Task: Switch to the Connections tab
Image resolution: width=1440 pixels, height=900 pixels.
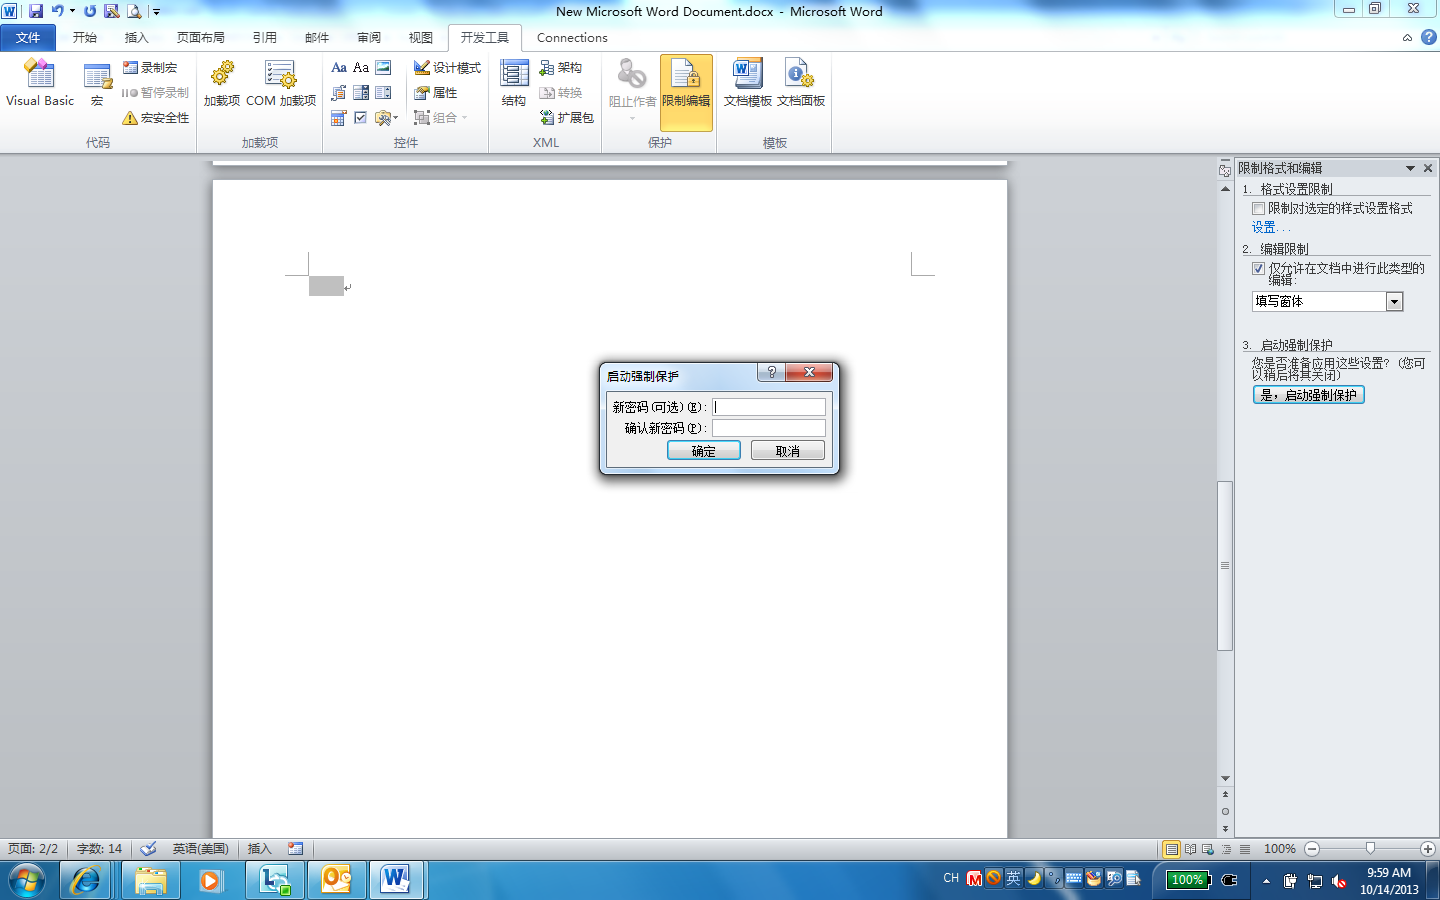Action: pyautogui.click(x=572, y=37)
